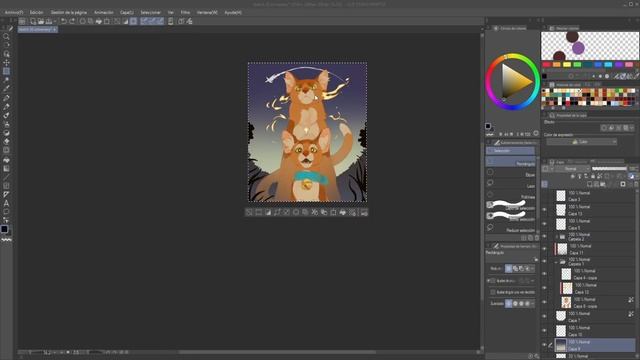The width and height of the screenshot is (640, 360).
Task: Open Archivo menu
Action: [x=14, y=13]
